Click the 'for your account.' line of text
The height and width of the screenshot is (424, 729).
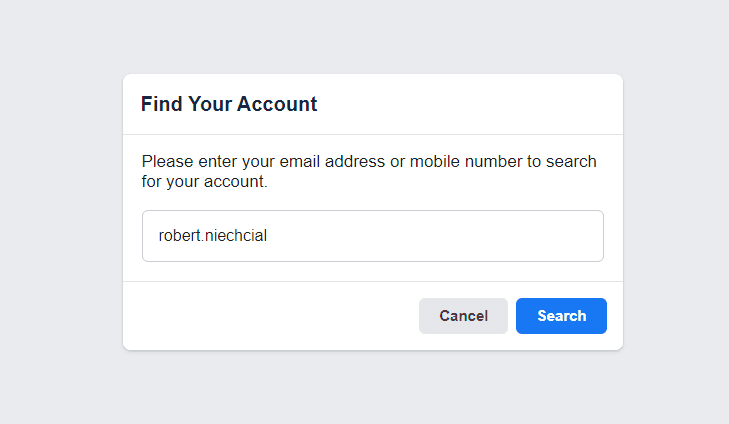(205, 183)
